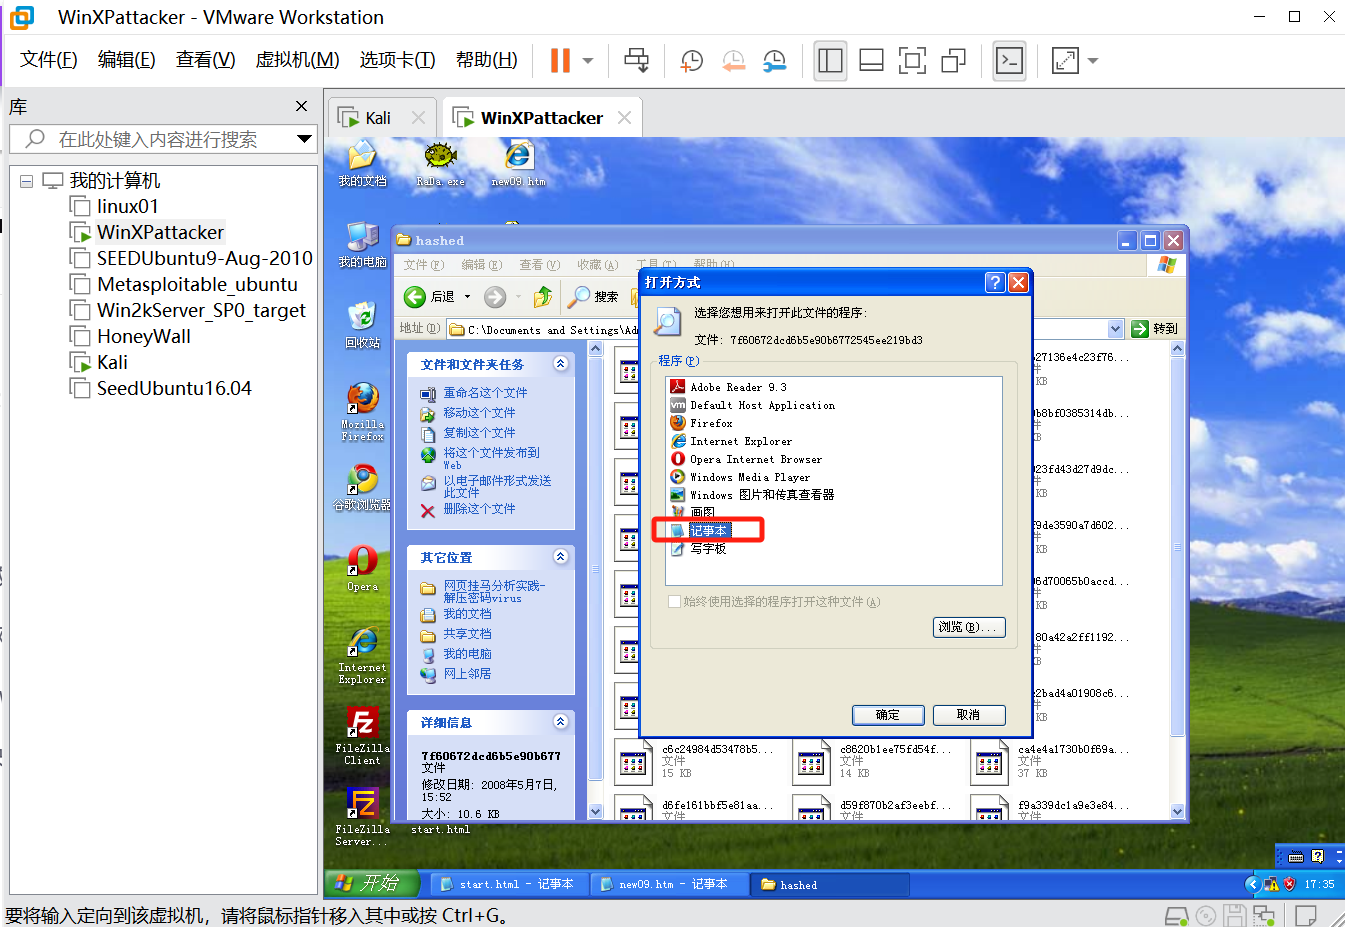Choose Opera Internet Browser in list
1345x927 pixels.
pyautogui.click(x=756, y=459)
